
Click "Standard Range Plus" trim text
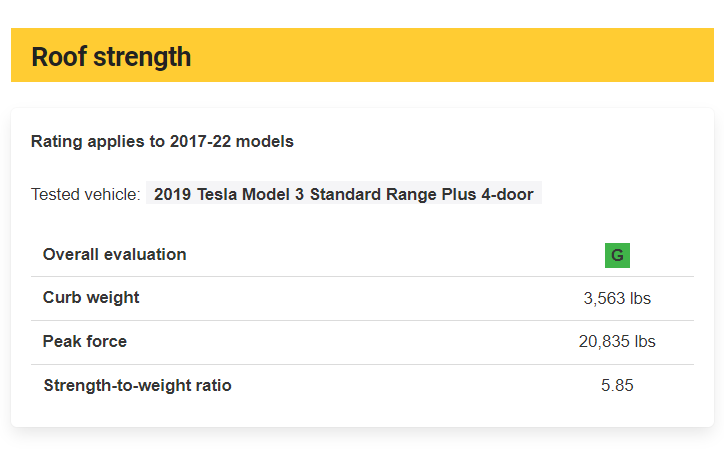[382, 194]
